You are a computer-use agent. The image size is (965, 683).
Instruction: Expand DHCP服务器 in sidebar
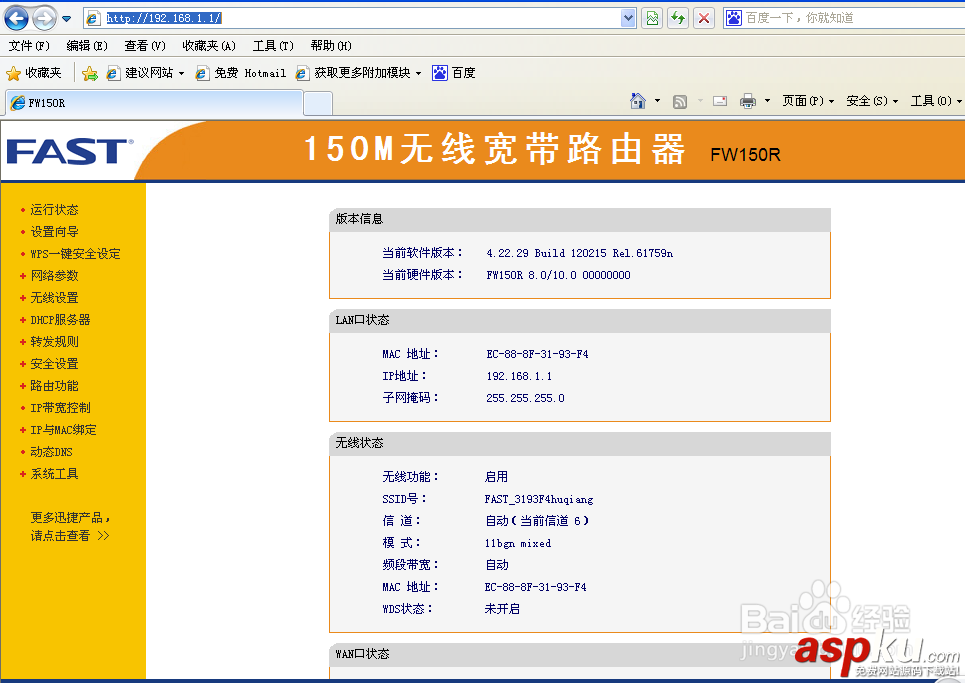[x=60, y=320]
